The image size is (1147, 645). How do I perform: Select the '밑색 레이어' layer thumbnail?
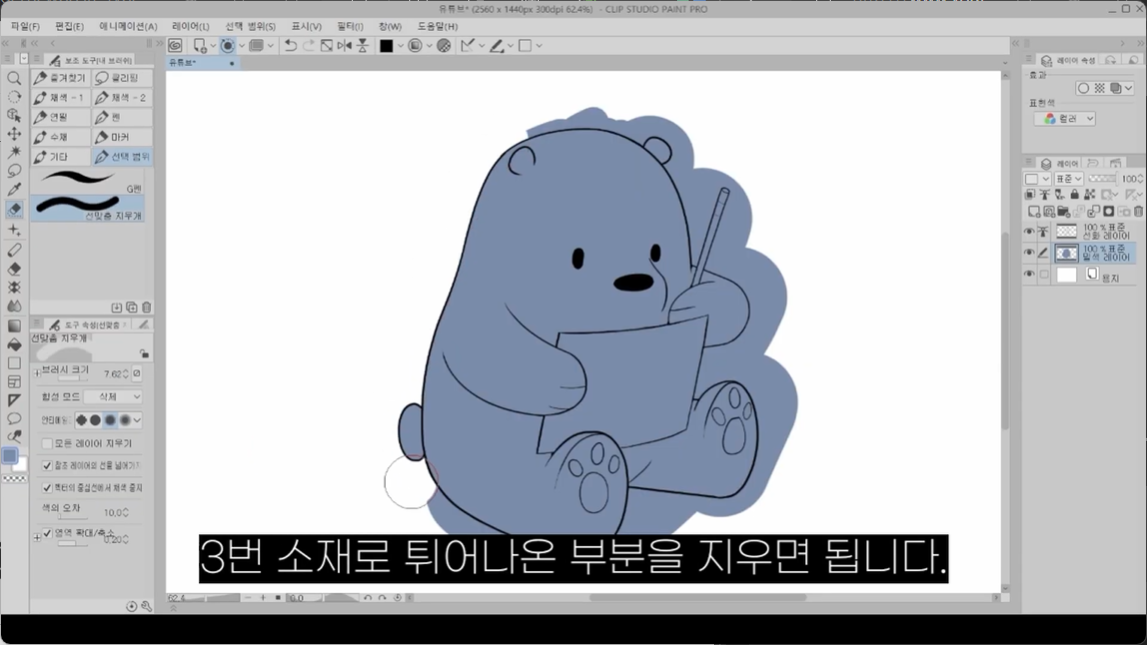[x=1067, y=253]
